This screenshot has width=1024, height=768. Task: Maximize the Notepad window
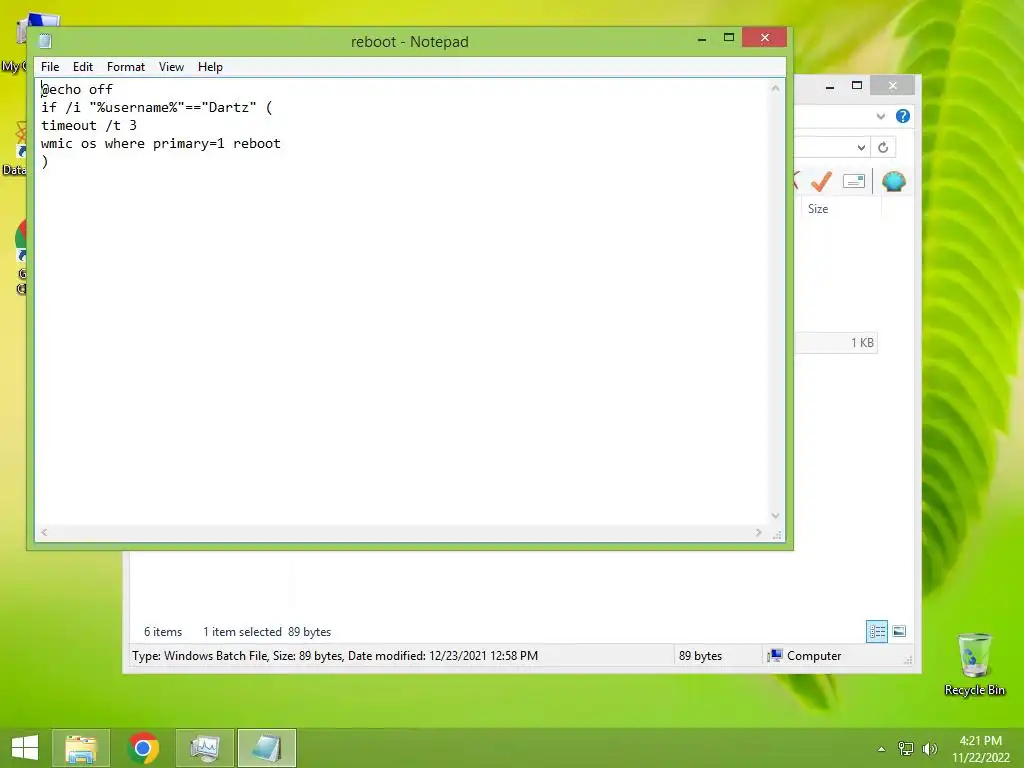[x=729, y=38]
